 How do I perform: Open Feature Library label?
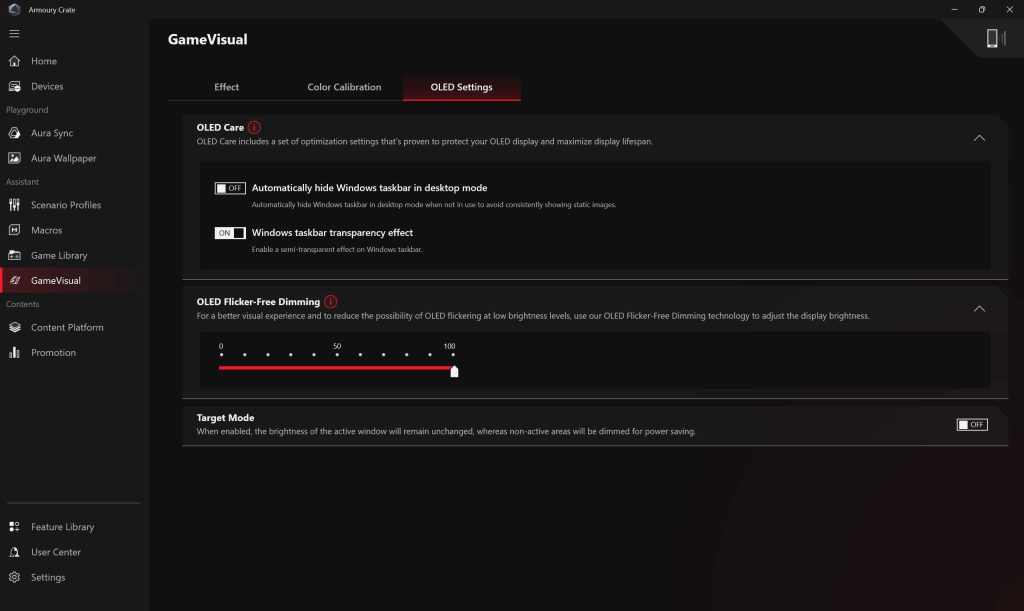click(63, 527)
